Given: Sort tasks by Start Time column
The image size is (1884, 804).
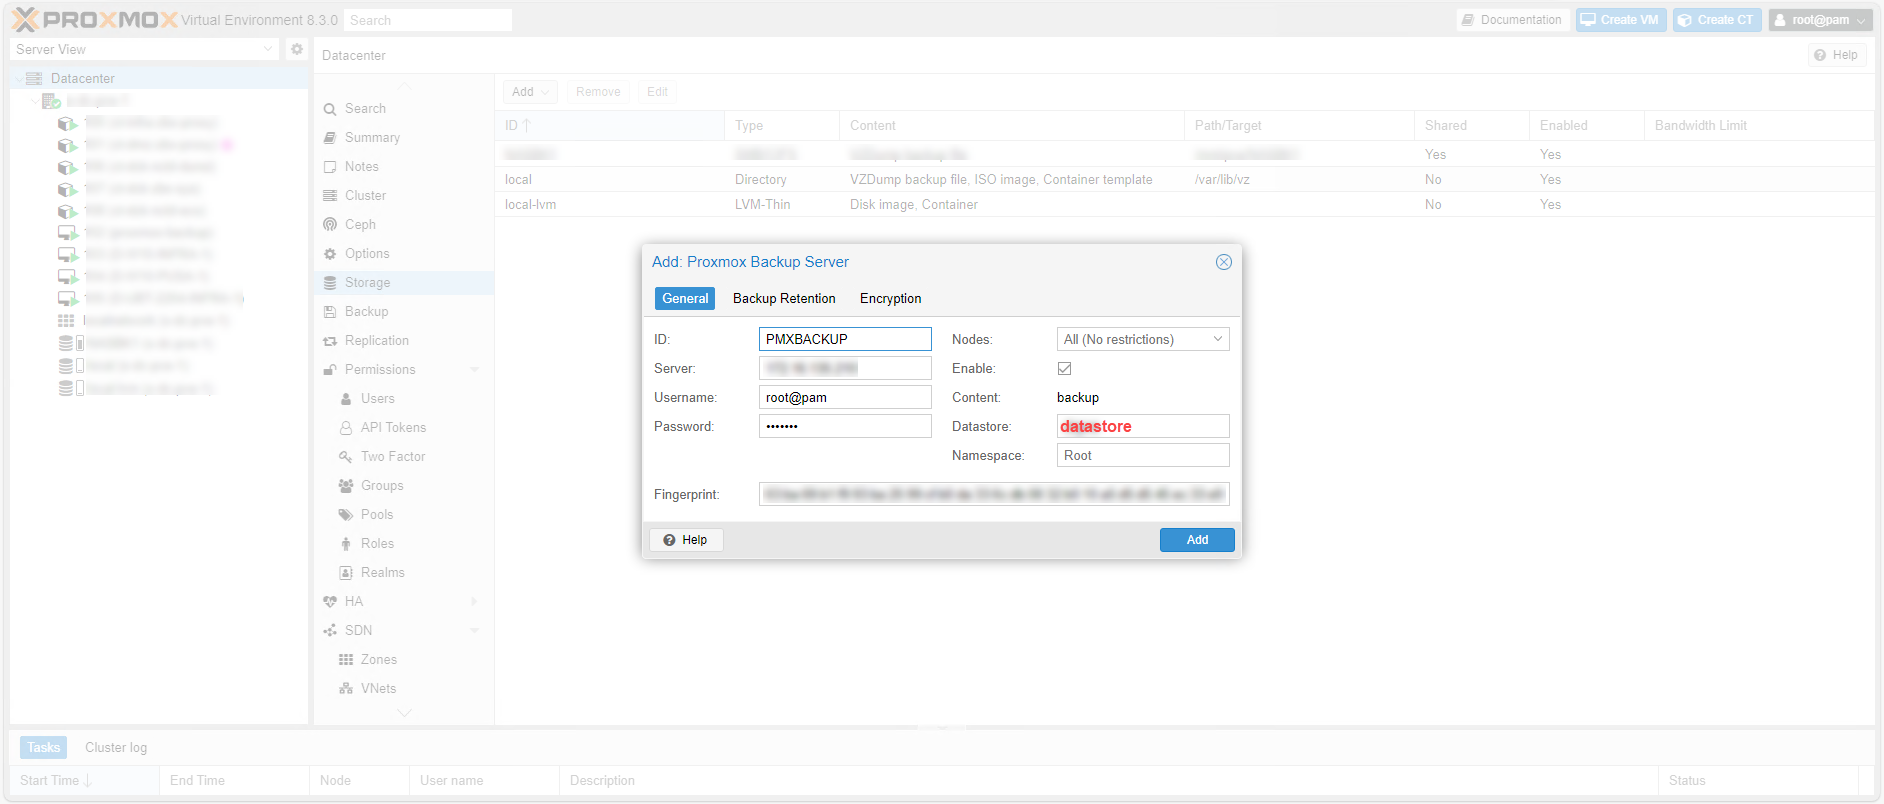Looking at the screenshot, I should [x=84, y=781].
